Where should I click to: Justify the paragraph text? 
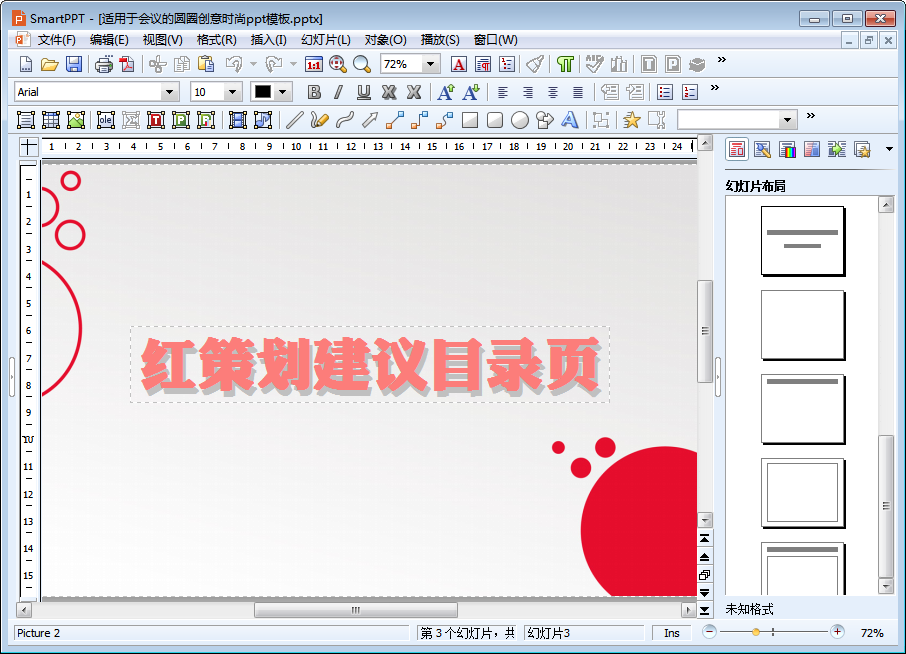[578, 92]
